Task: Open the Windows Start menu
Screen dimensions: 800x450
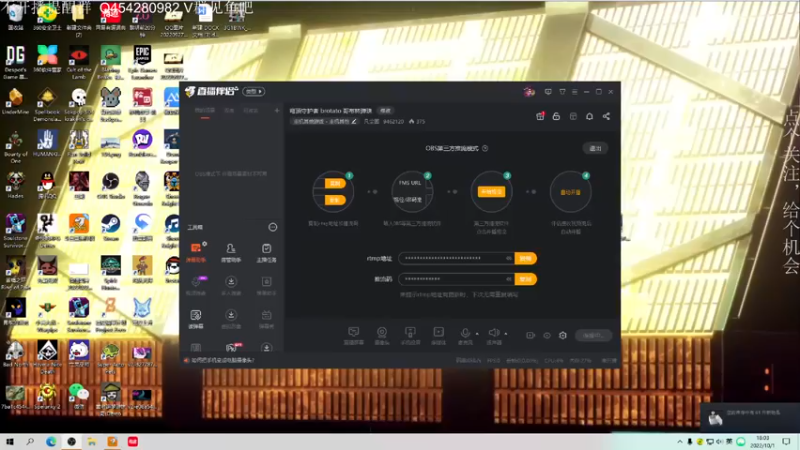Action: point(9,442)
